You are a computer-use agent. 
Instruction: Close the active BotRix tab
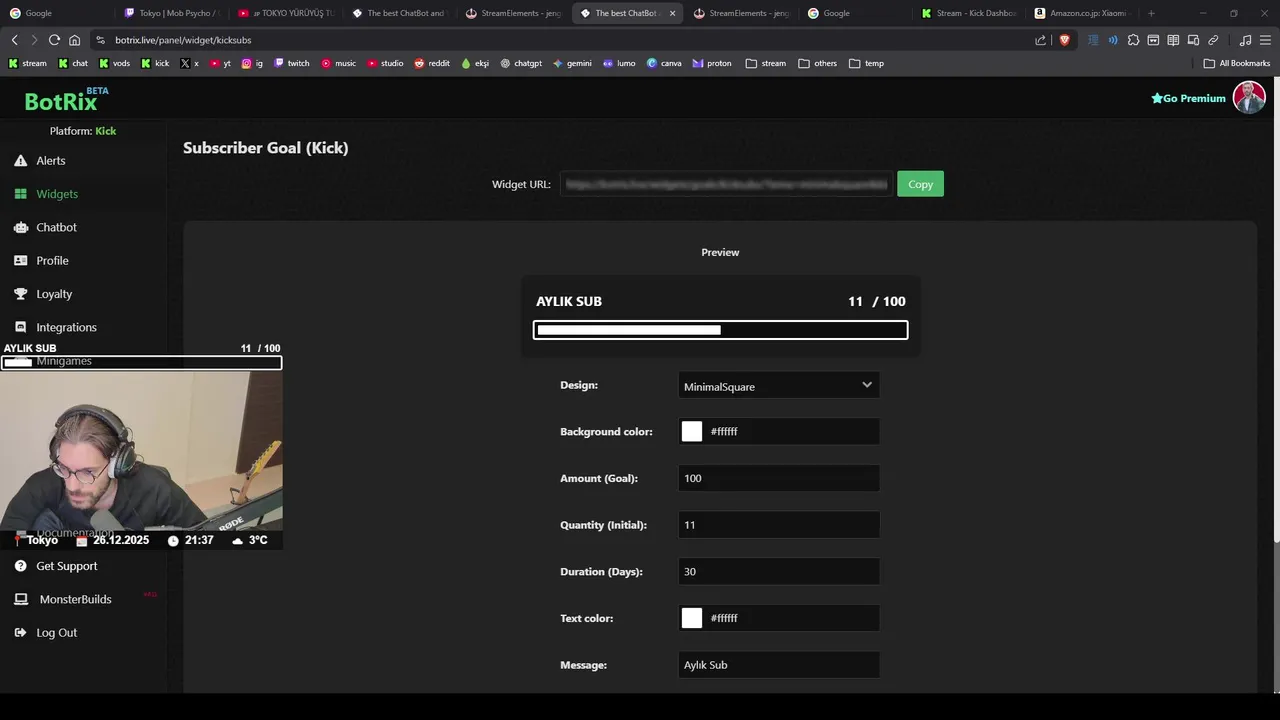(x=672, y=13)
